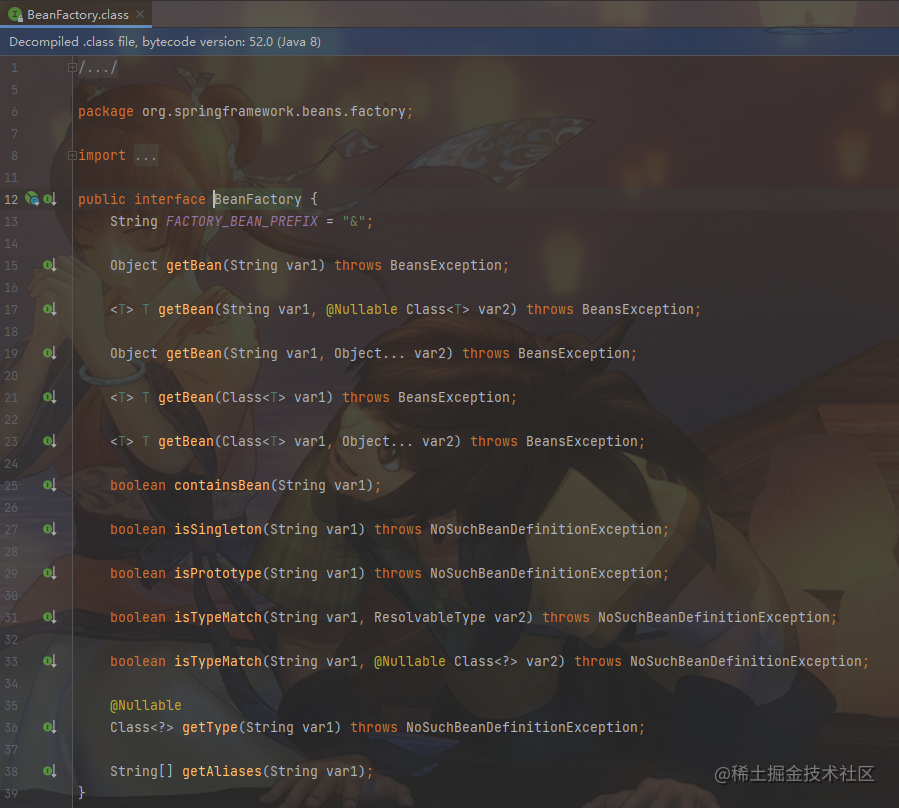Image resolution: width=899 pixels, height=808 pixels.
Task: Click ResolvableType parameter type on line 31
Action: (430, 617)
